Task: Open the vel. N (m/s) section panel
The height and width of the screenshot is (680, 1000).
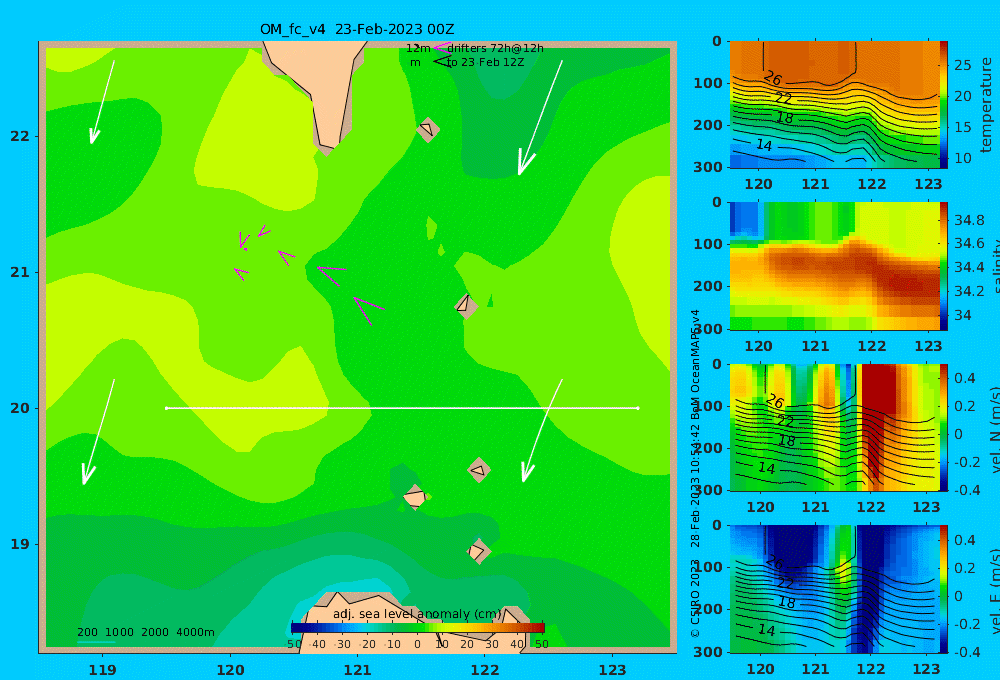Action: (x=834, y=427)
